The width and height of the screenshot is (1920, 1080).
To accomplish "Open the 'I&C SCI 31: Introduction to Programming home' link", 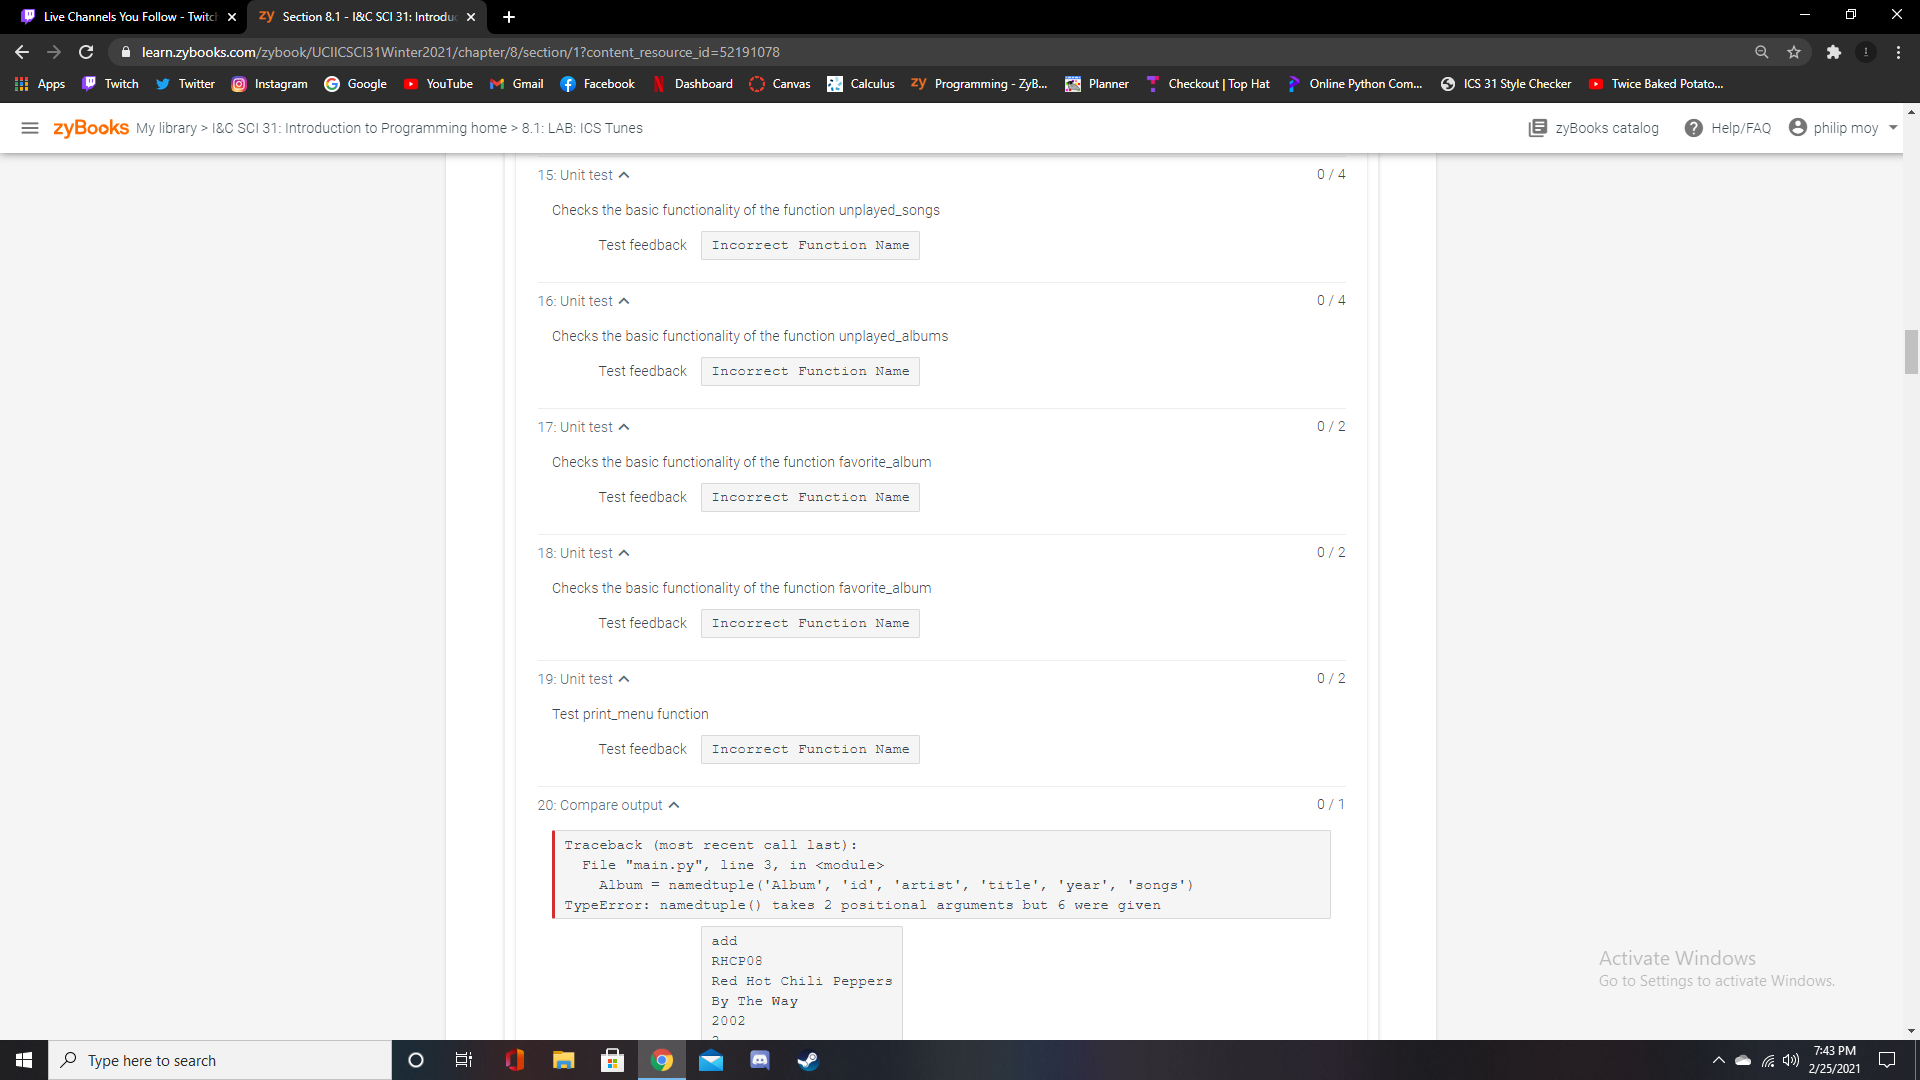I will [x=357, y=128].
